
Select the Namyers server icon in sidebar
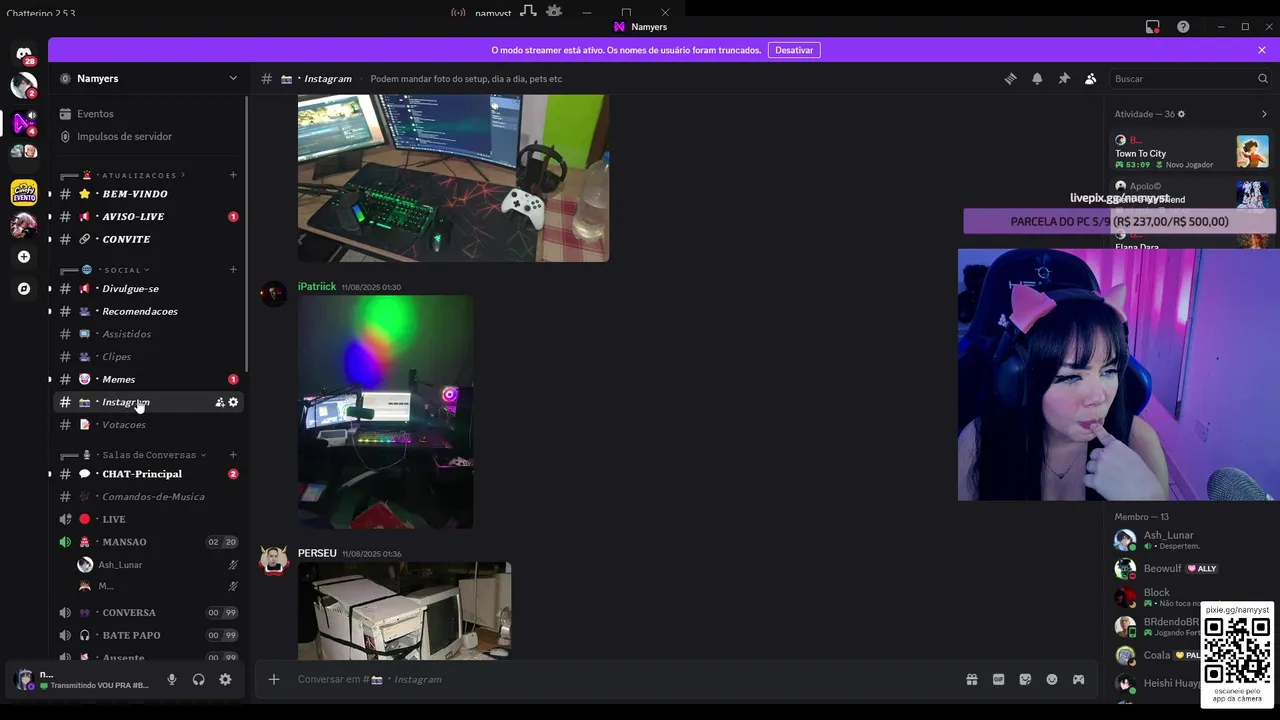[x=24, y=123]
